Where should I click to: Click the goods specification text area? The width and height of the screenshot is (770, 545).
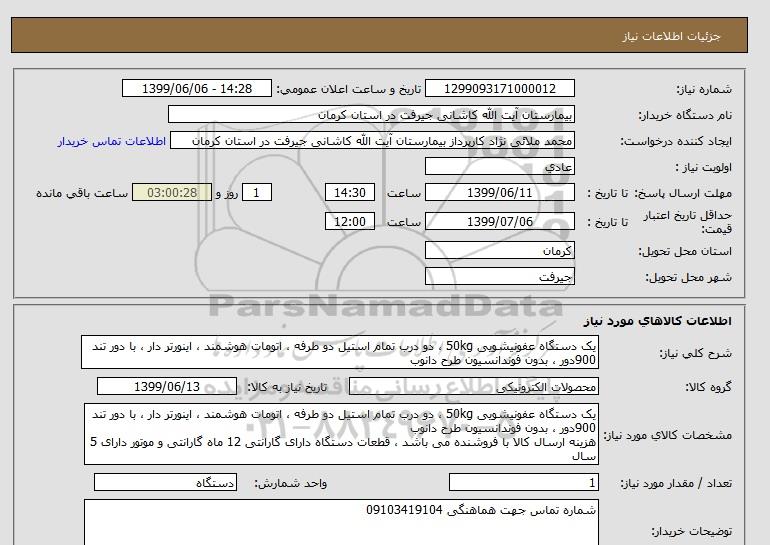pos(341,434)
